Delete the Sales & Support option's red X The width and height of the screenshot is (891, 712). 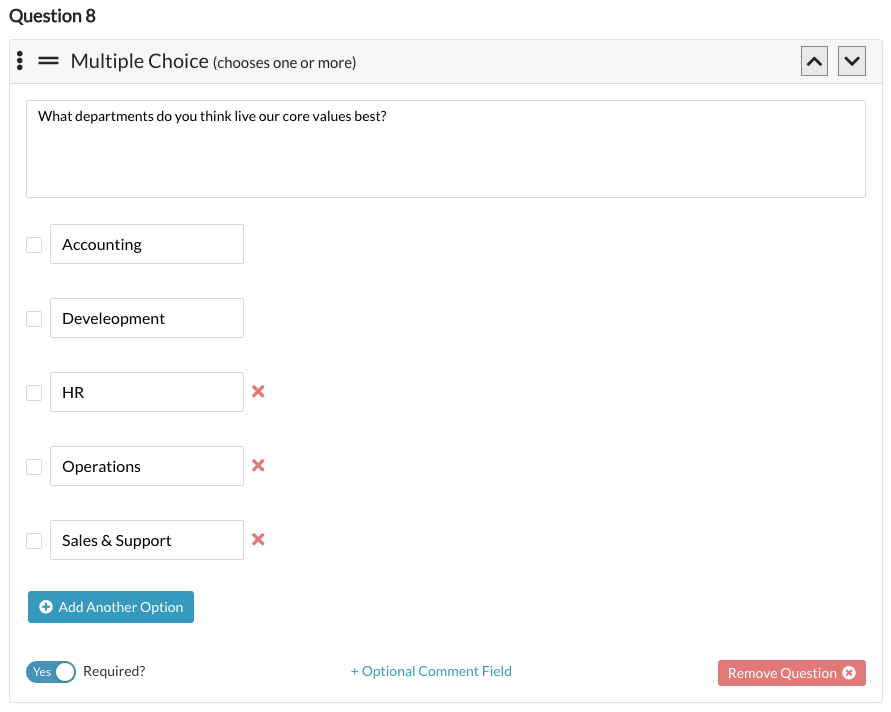pos(258,539)
